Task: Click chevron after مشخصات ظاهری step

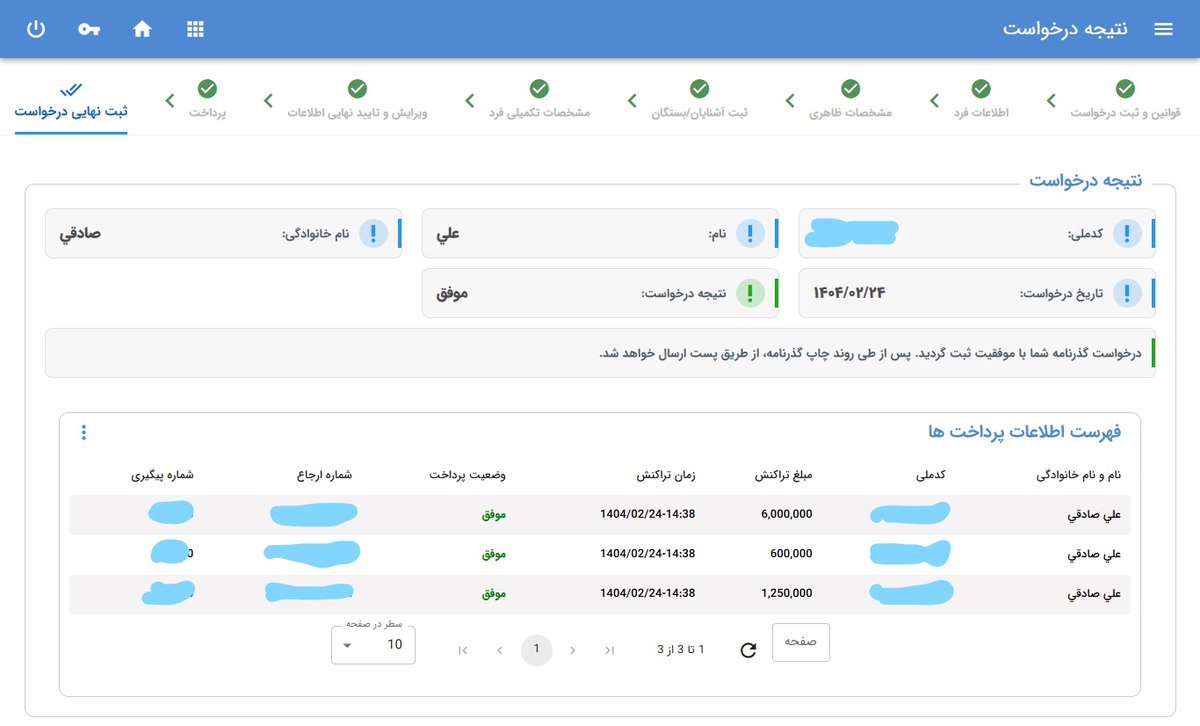Action: [789, 100]
